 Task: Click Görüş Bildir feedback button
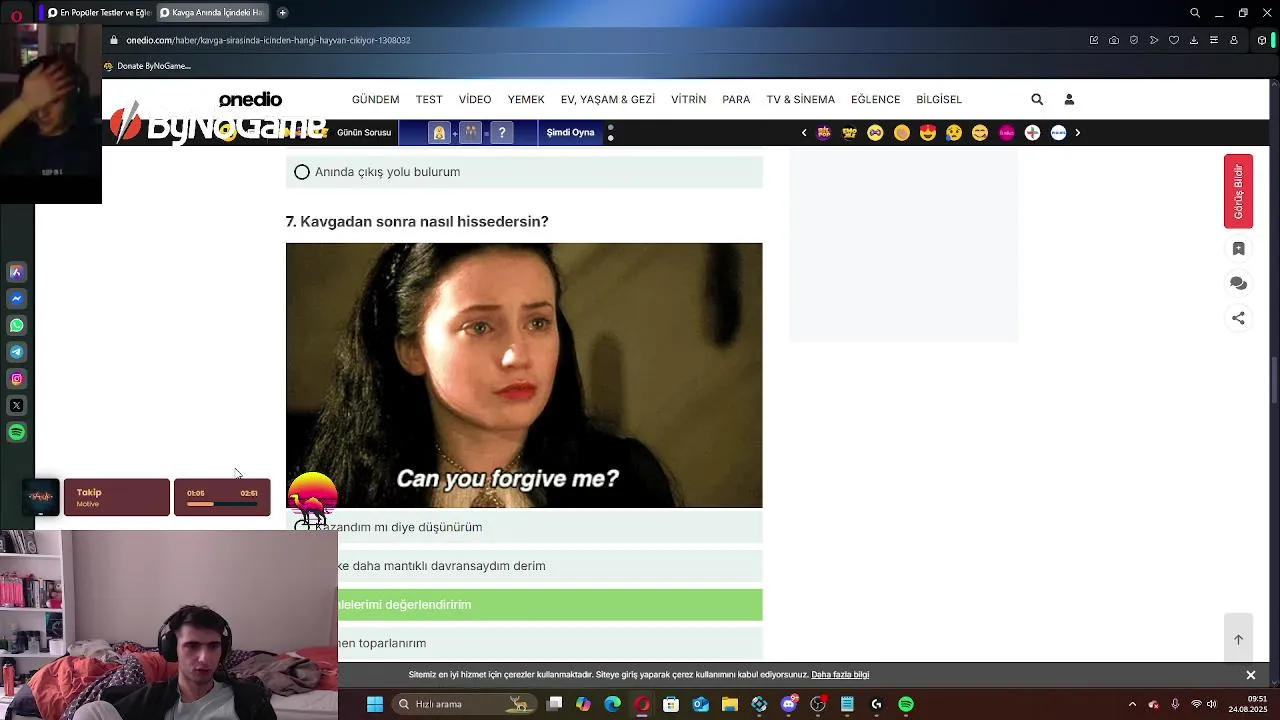click(1238, 192)
